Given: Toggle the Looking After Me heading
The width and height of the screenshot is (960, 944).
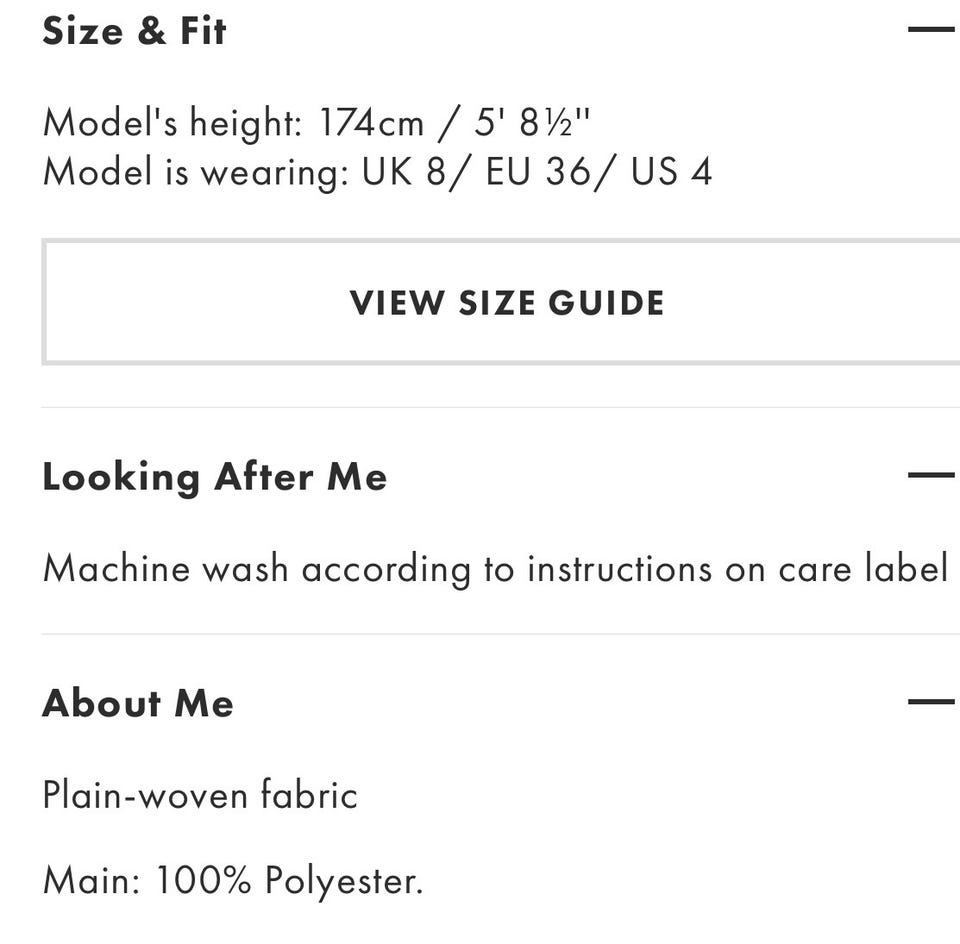Looking at the screenshot, I should tap(214, 477).
